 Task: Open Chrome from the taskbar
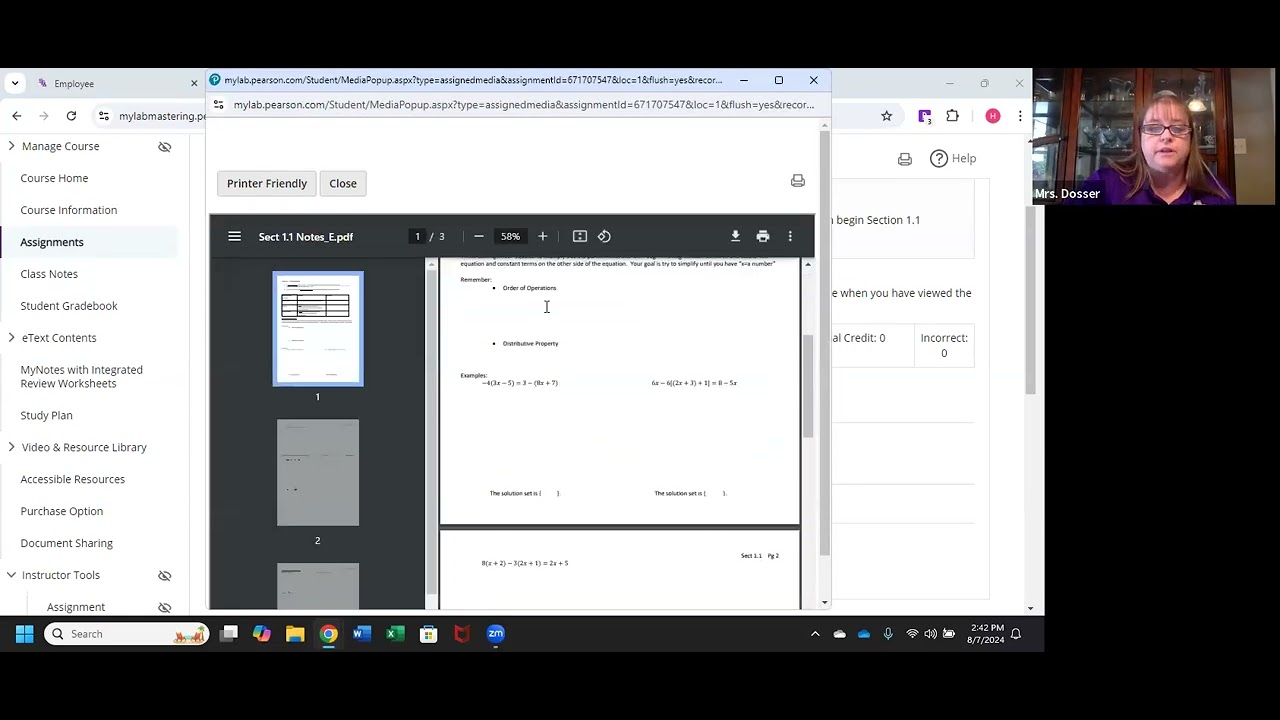[328, 634]
